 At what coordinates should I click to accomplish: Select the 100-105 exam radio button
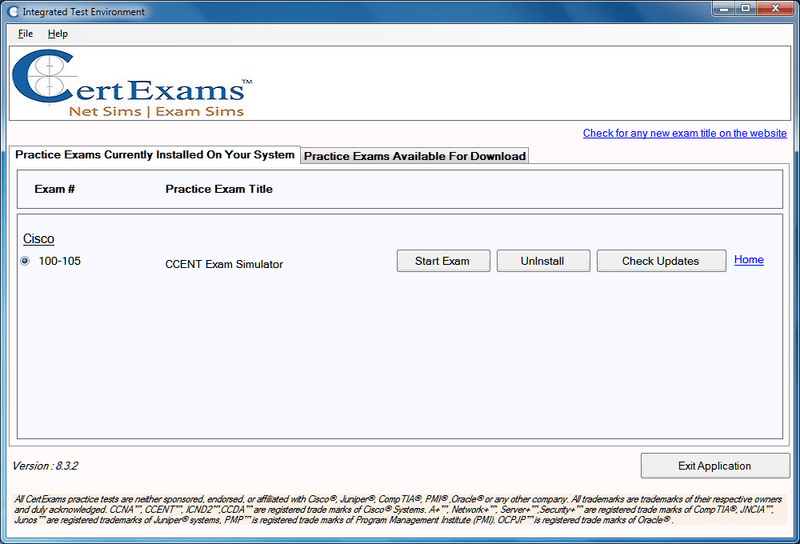tap(25, 261)
